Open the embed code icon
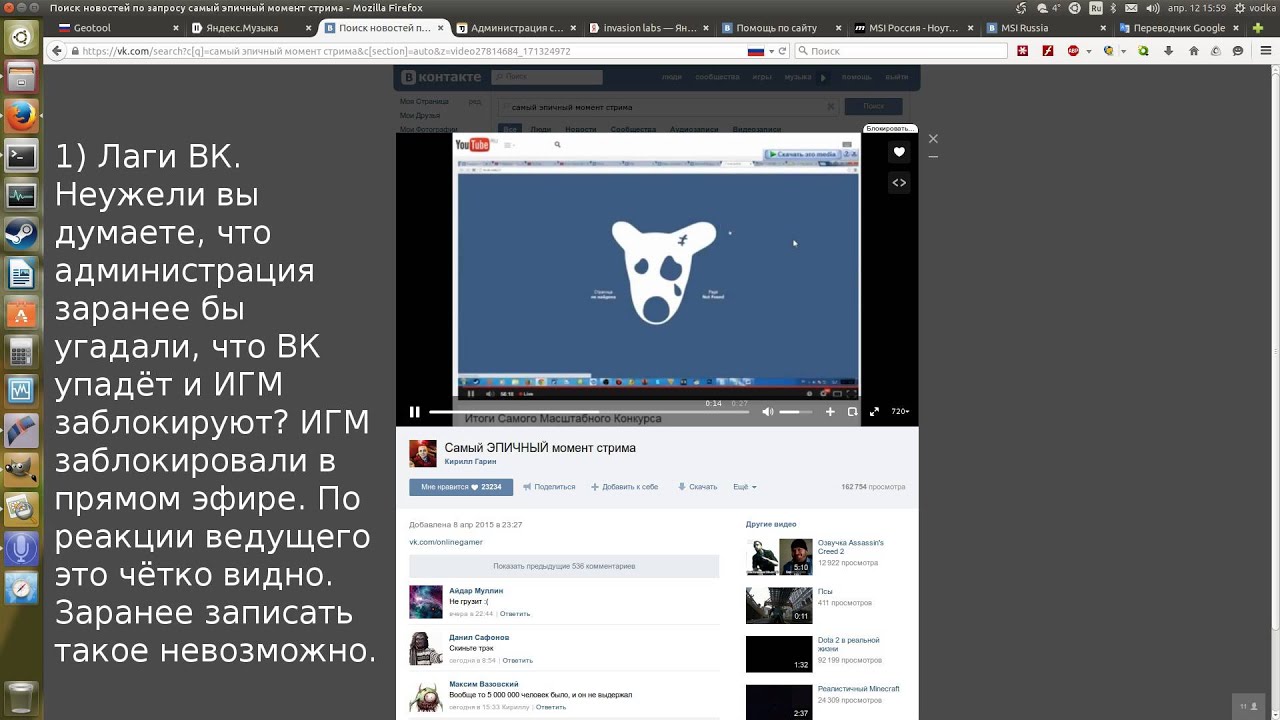Viewport: 1280px width, 720px height. tap(899, 182)
